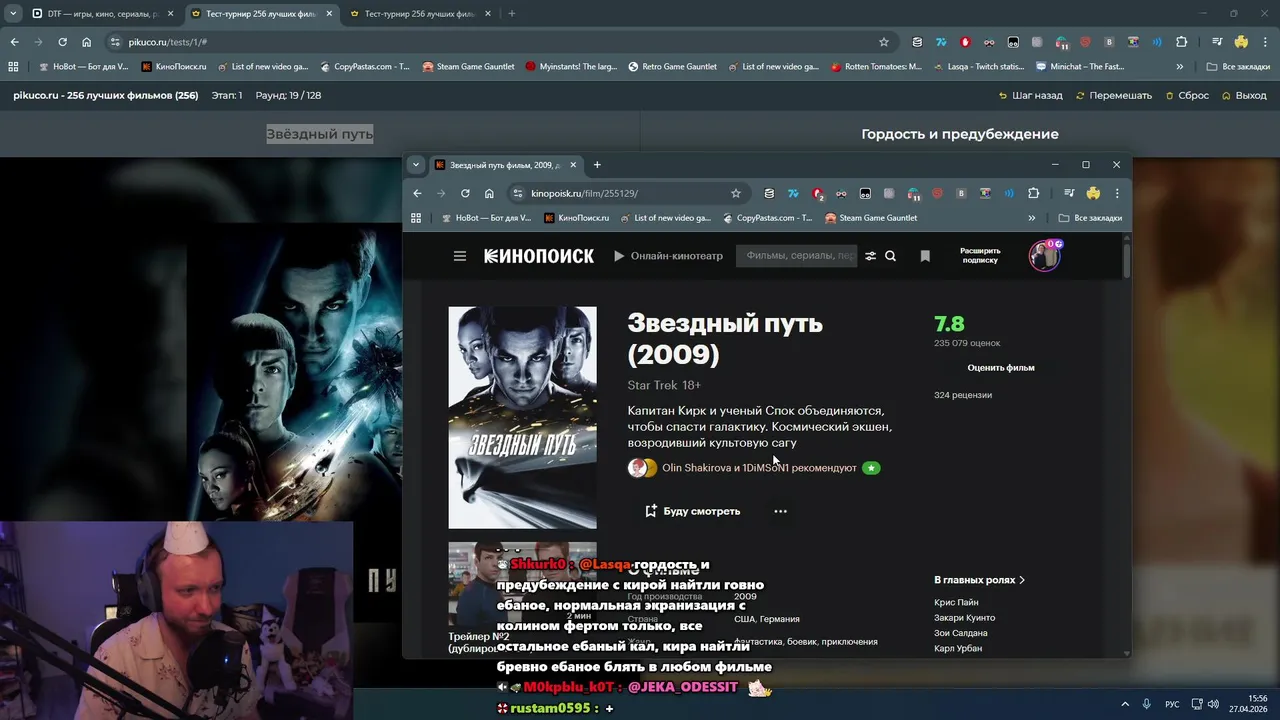The width and height of the screenshot is (1280, 720).
Task: Expand tab search dropdown in Kinopoisk window
Action: tap(416, 165)
